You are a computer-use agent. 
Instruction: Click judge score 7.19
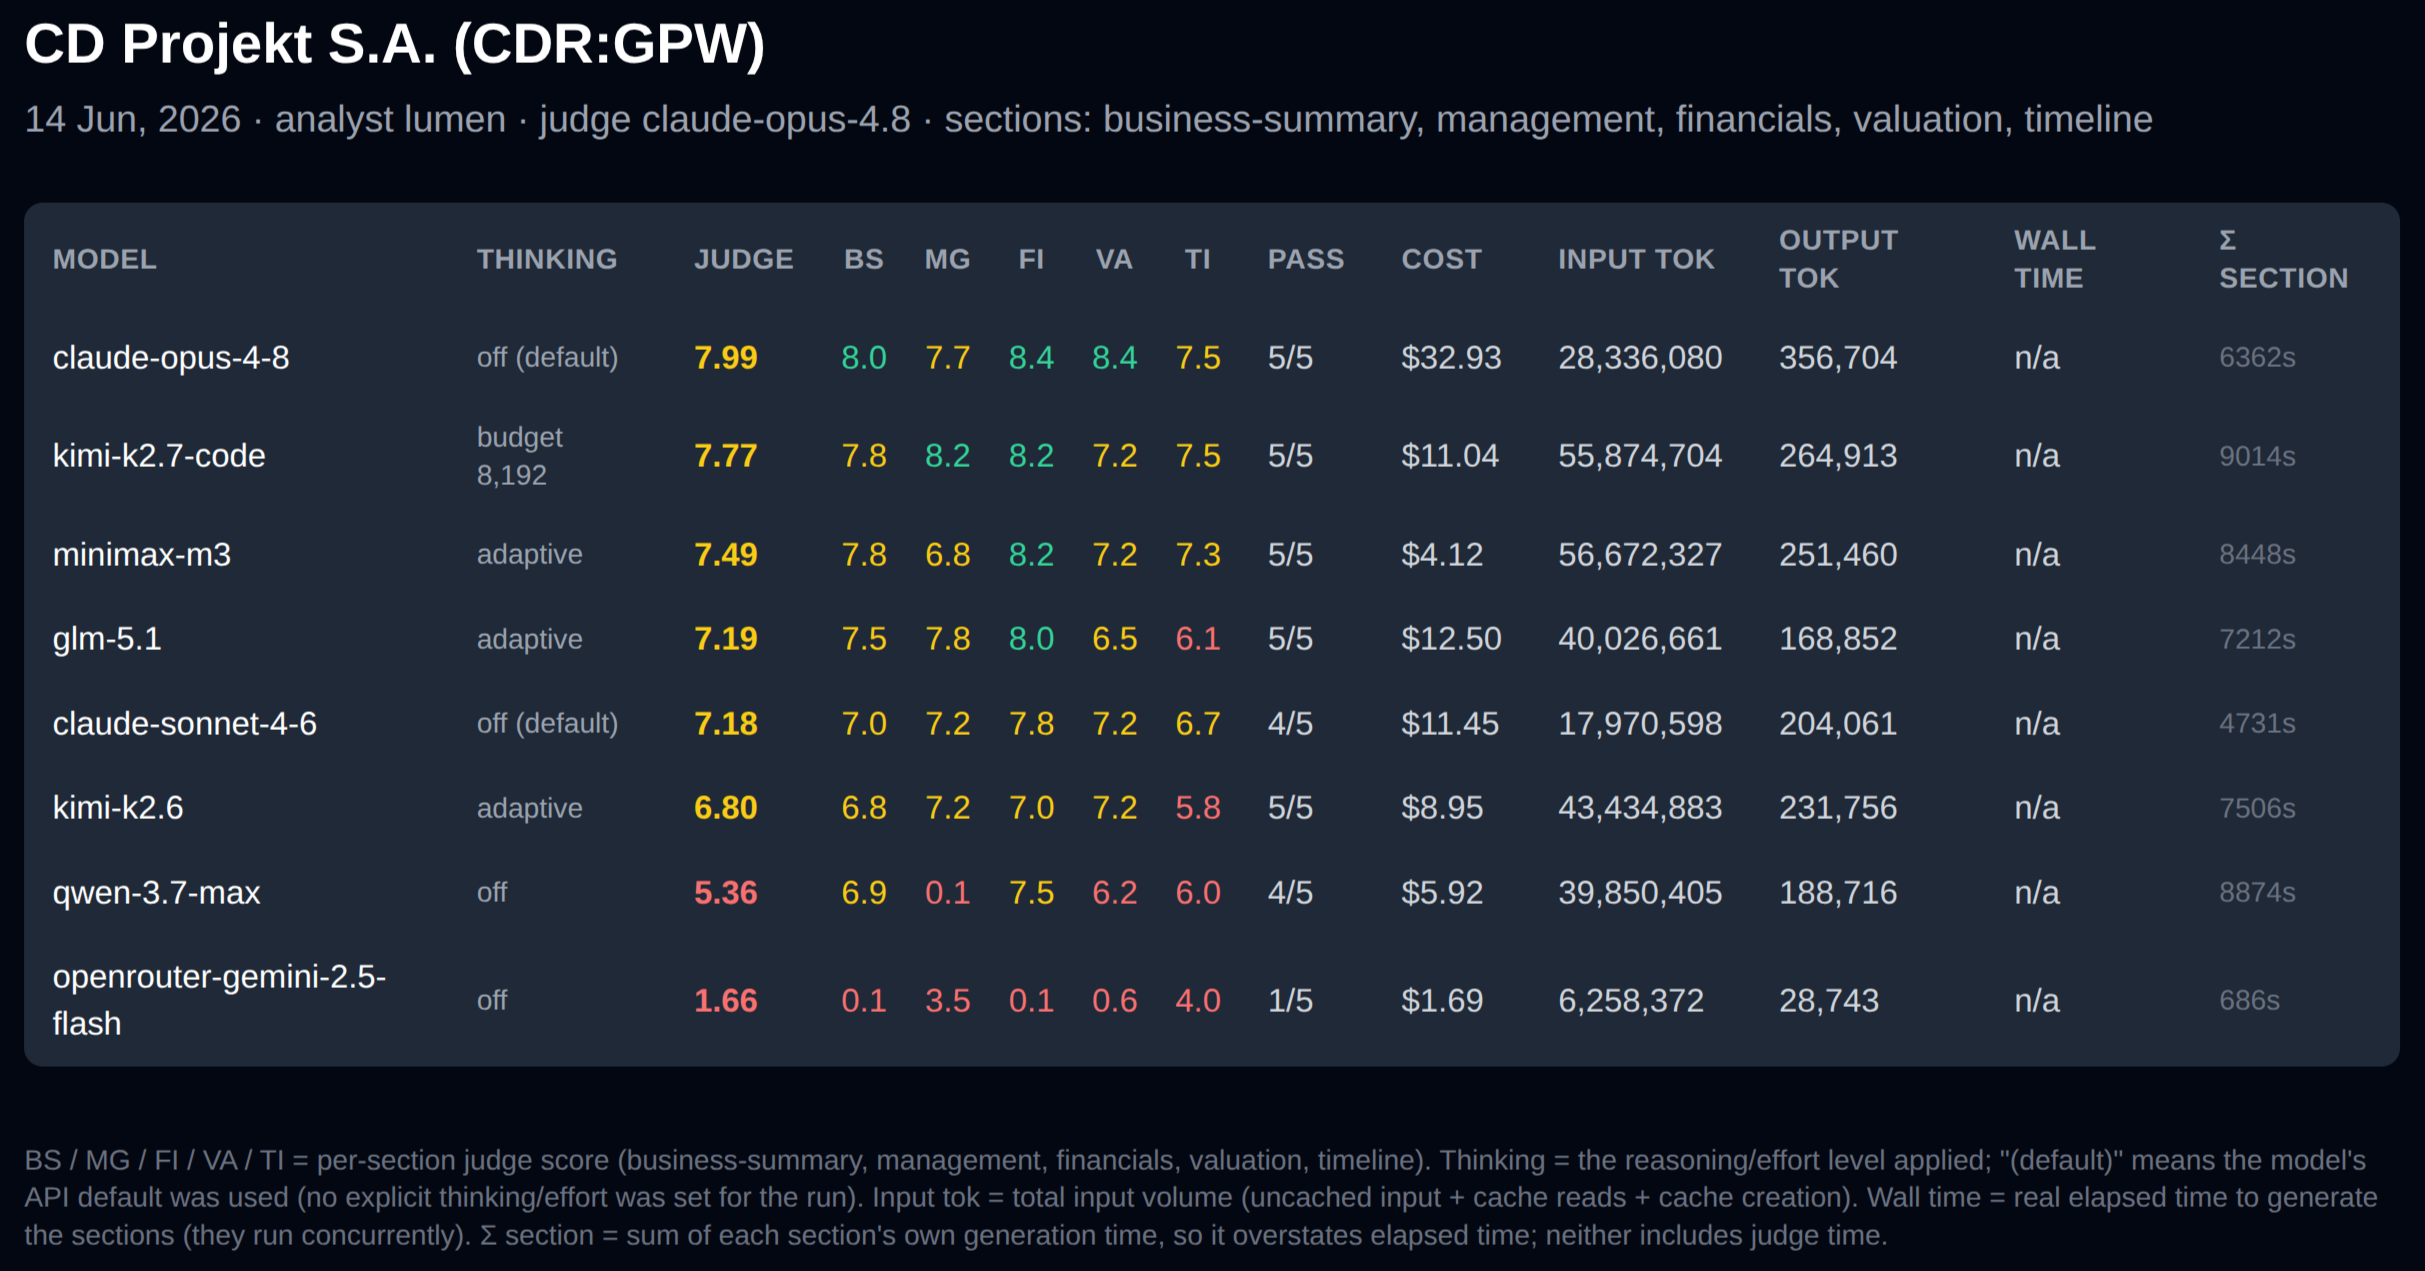726,638
